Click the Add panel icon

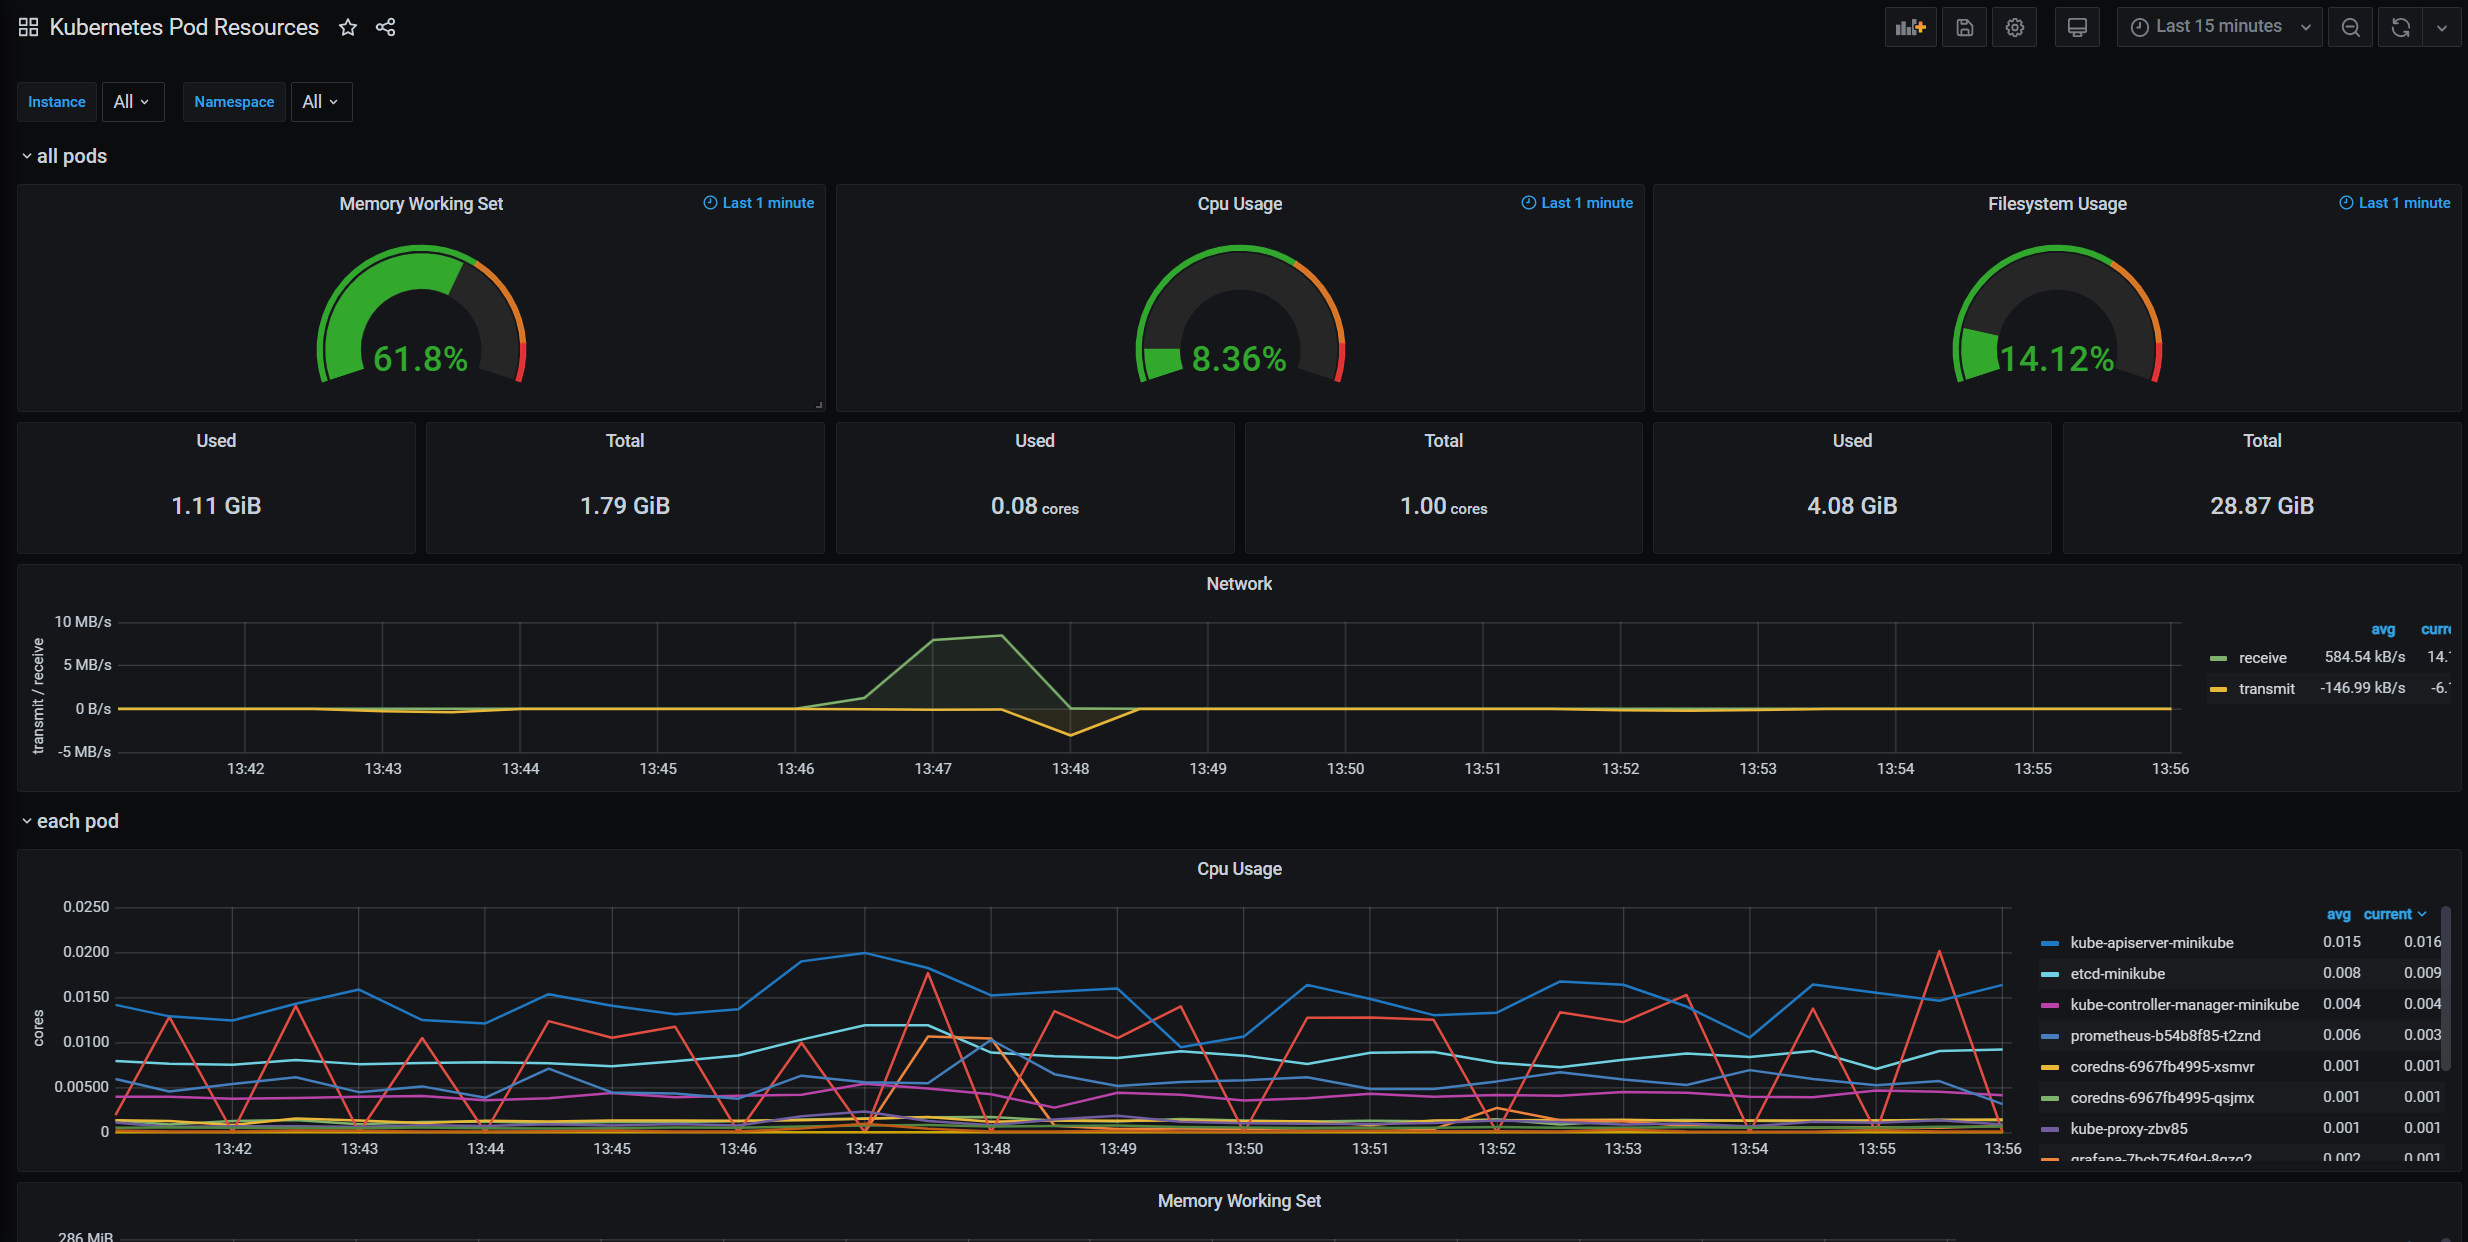tap(1910, 27)
